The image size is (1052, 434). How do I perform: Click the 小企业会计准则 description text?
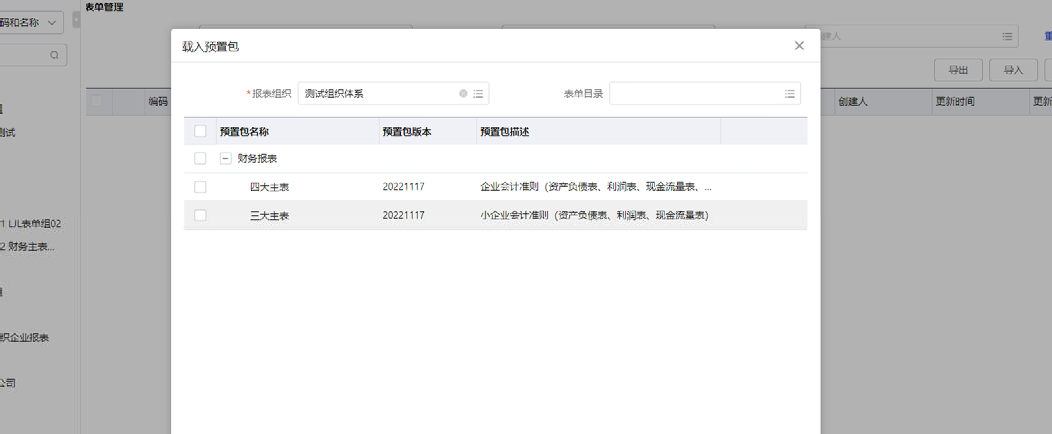594,215
